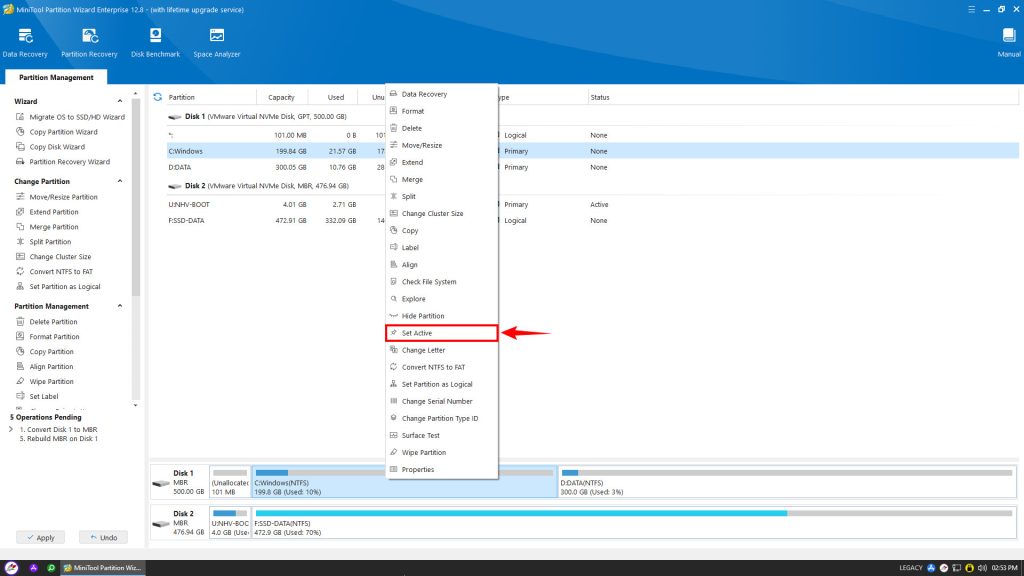This screenshot has width=1024, height=576.
Task: Choose Delete from the context menu
Action: pos(441,128)
